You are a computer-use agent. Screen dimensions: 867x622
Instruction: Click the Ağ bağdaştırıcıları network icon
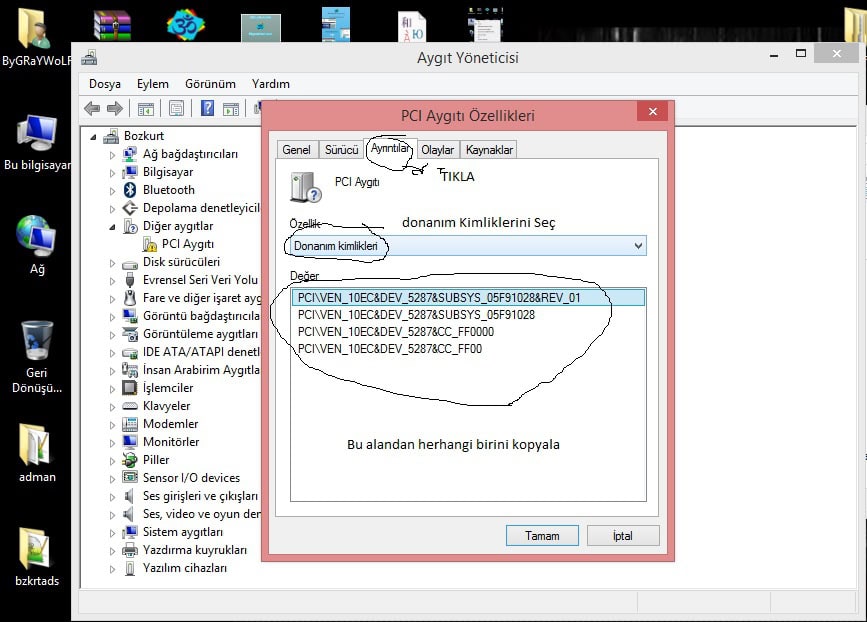[129, 154]
